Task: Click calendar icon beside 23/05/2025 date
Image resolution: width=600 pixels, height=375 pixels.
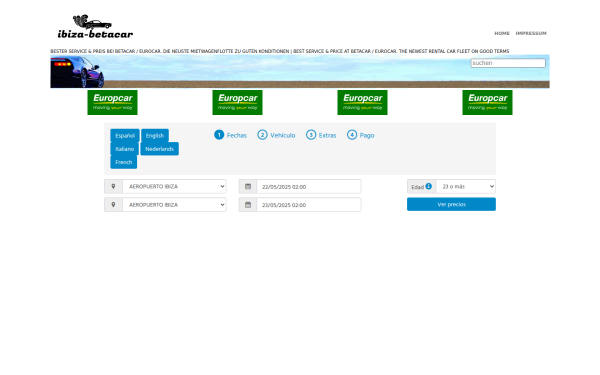Action: point(248,205)
